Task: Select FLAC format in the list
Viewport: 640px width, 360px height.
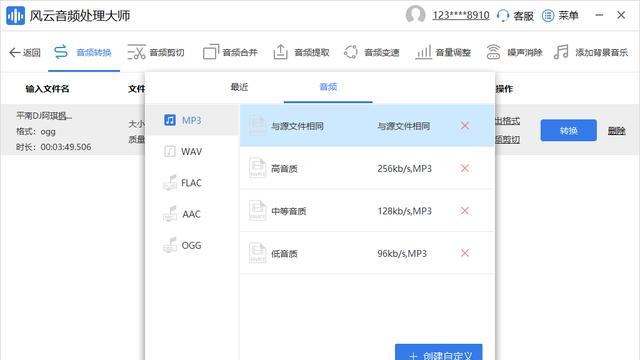Action: tap(192, 183)
